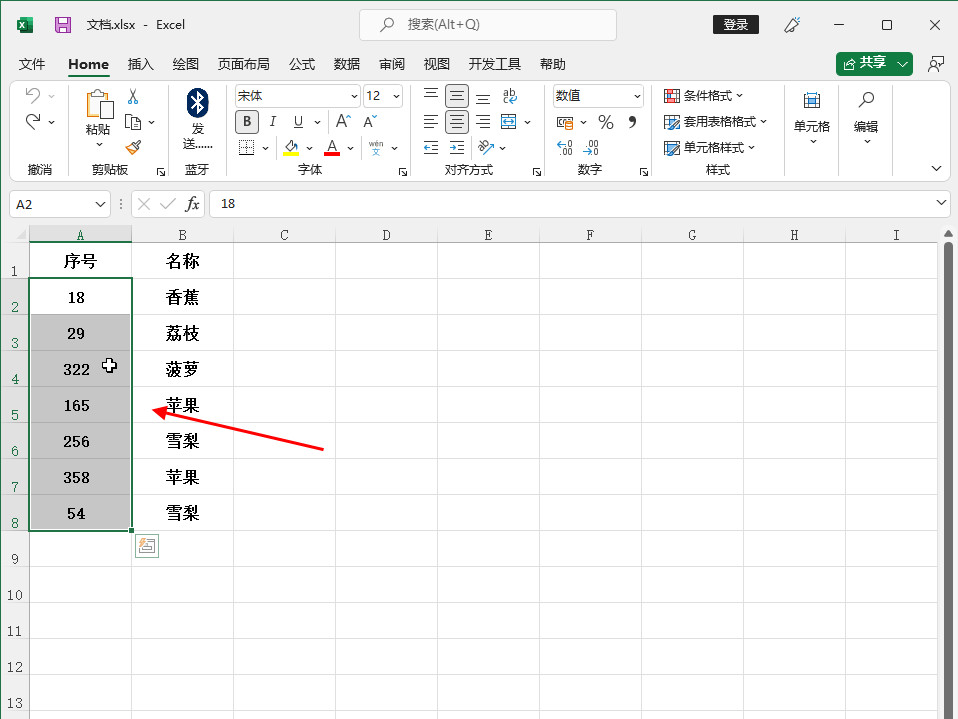The width and height of the screenshot is (958, 719).
Task: Open the font name dropdown
Action: (354, 96)
